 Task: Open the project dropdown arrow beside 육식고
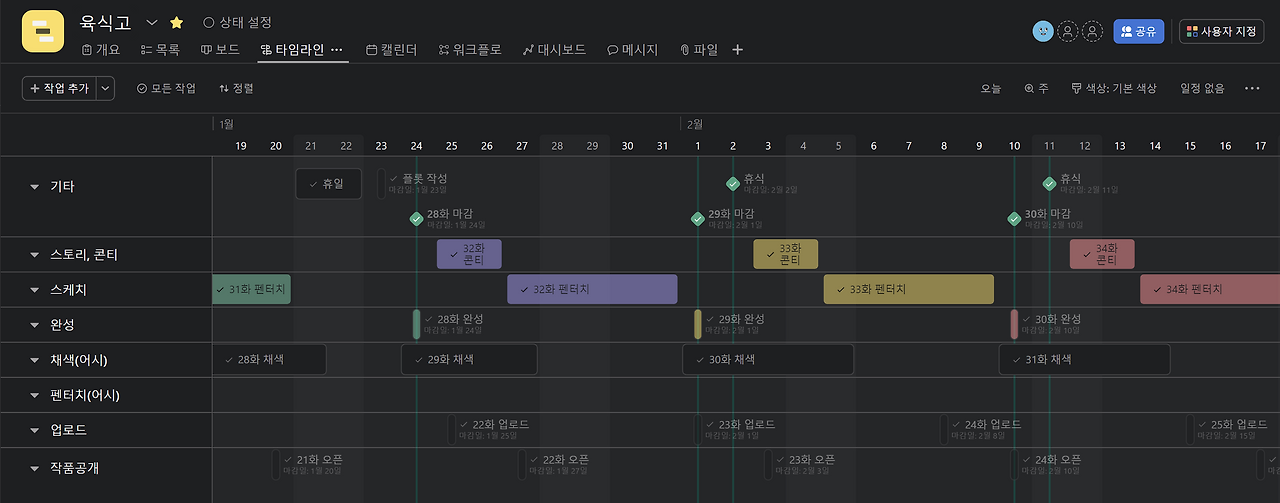[152, 22]
